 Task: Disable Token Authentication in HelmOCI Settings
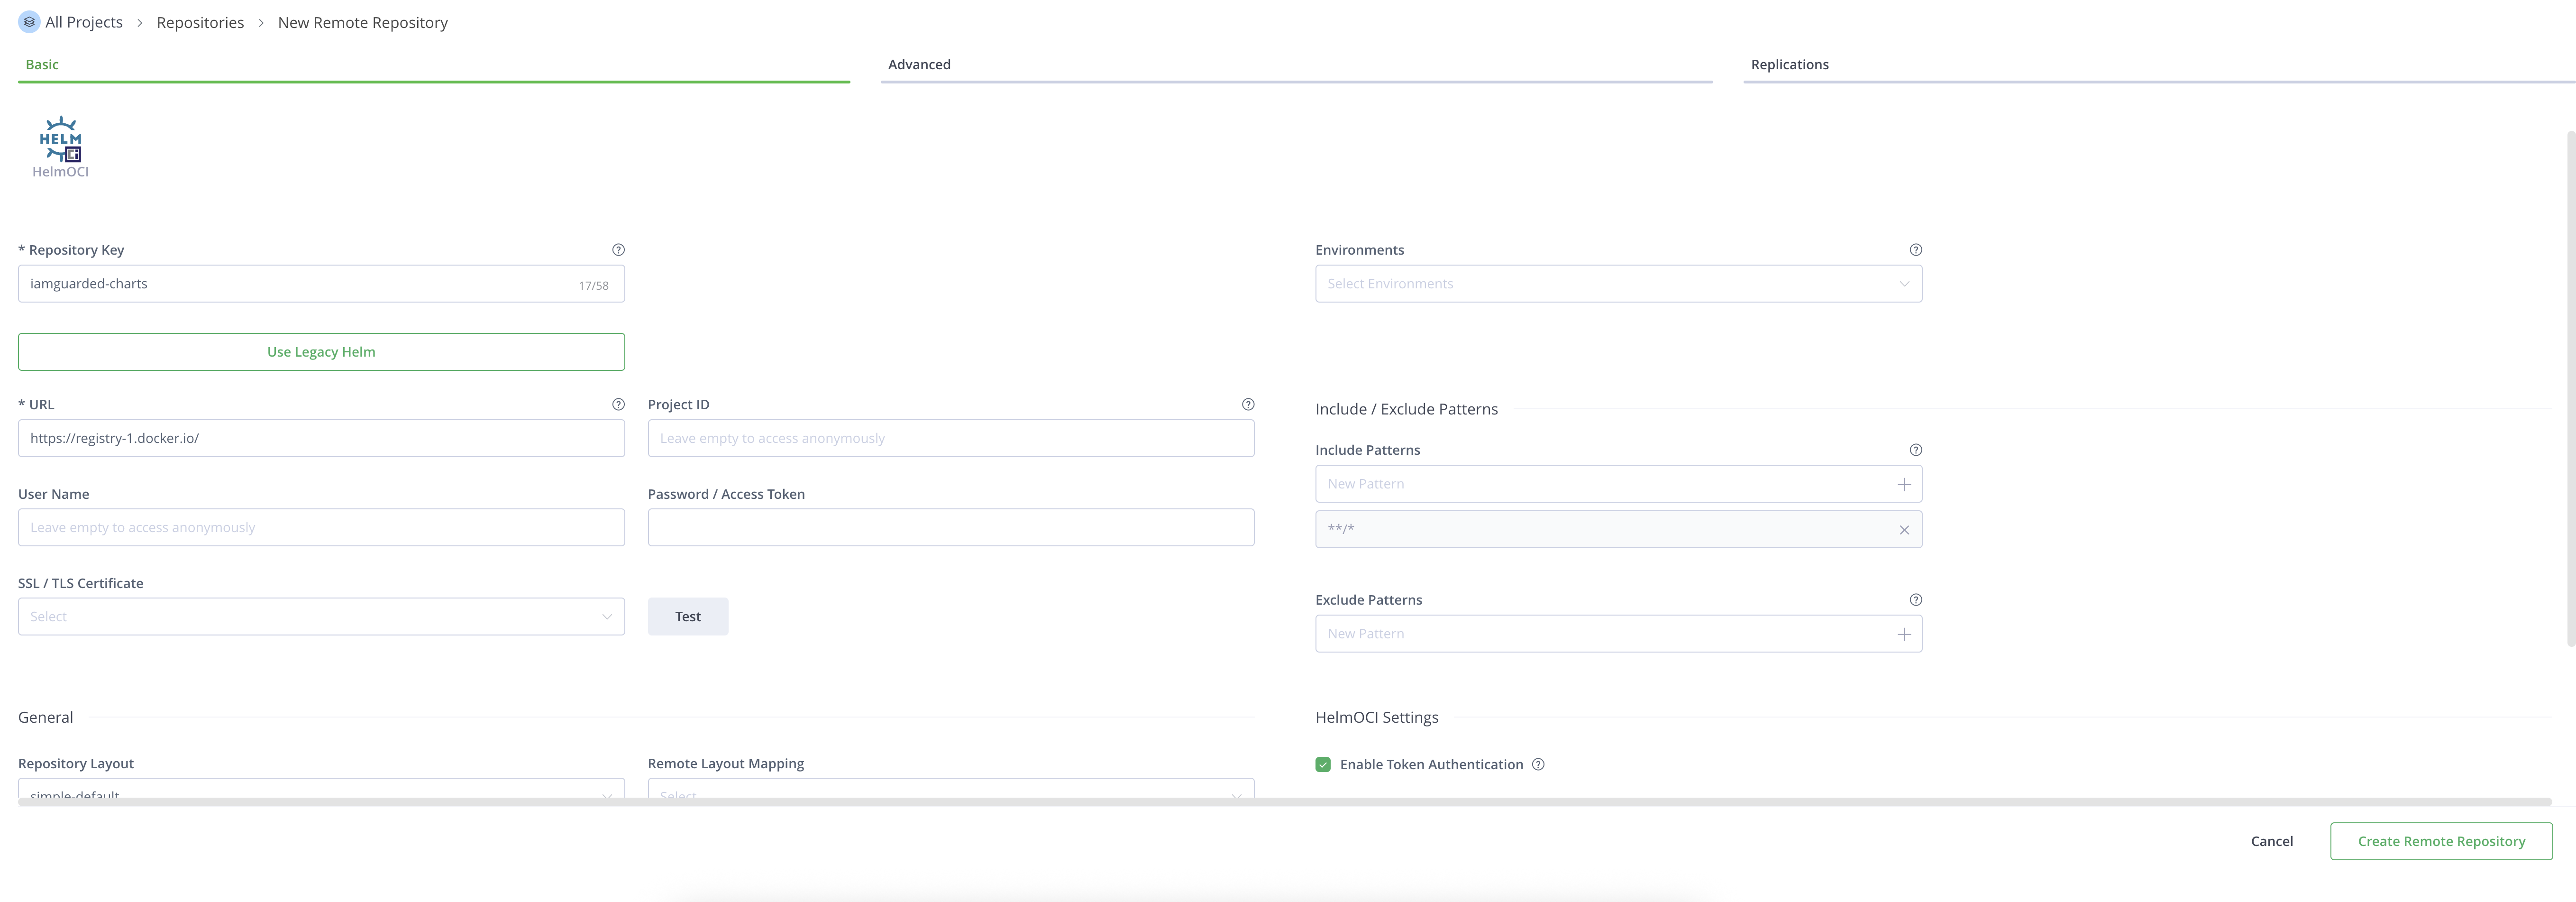tap(1322, 764)
